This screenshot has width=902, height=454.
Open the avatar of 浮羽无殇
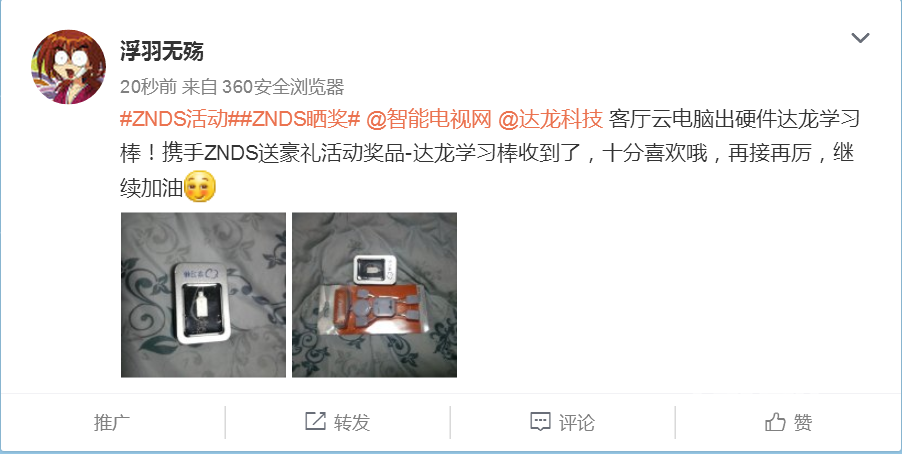click(x=68, y=67)
